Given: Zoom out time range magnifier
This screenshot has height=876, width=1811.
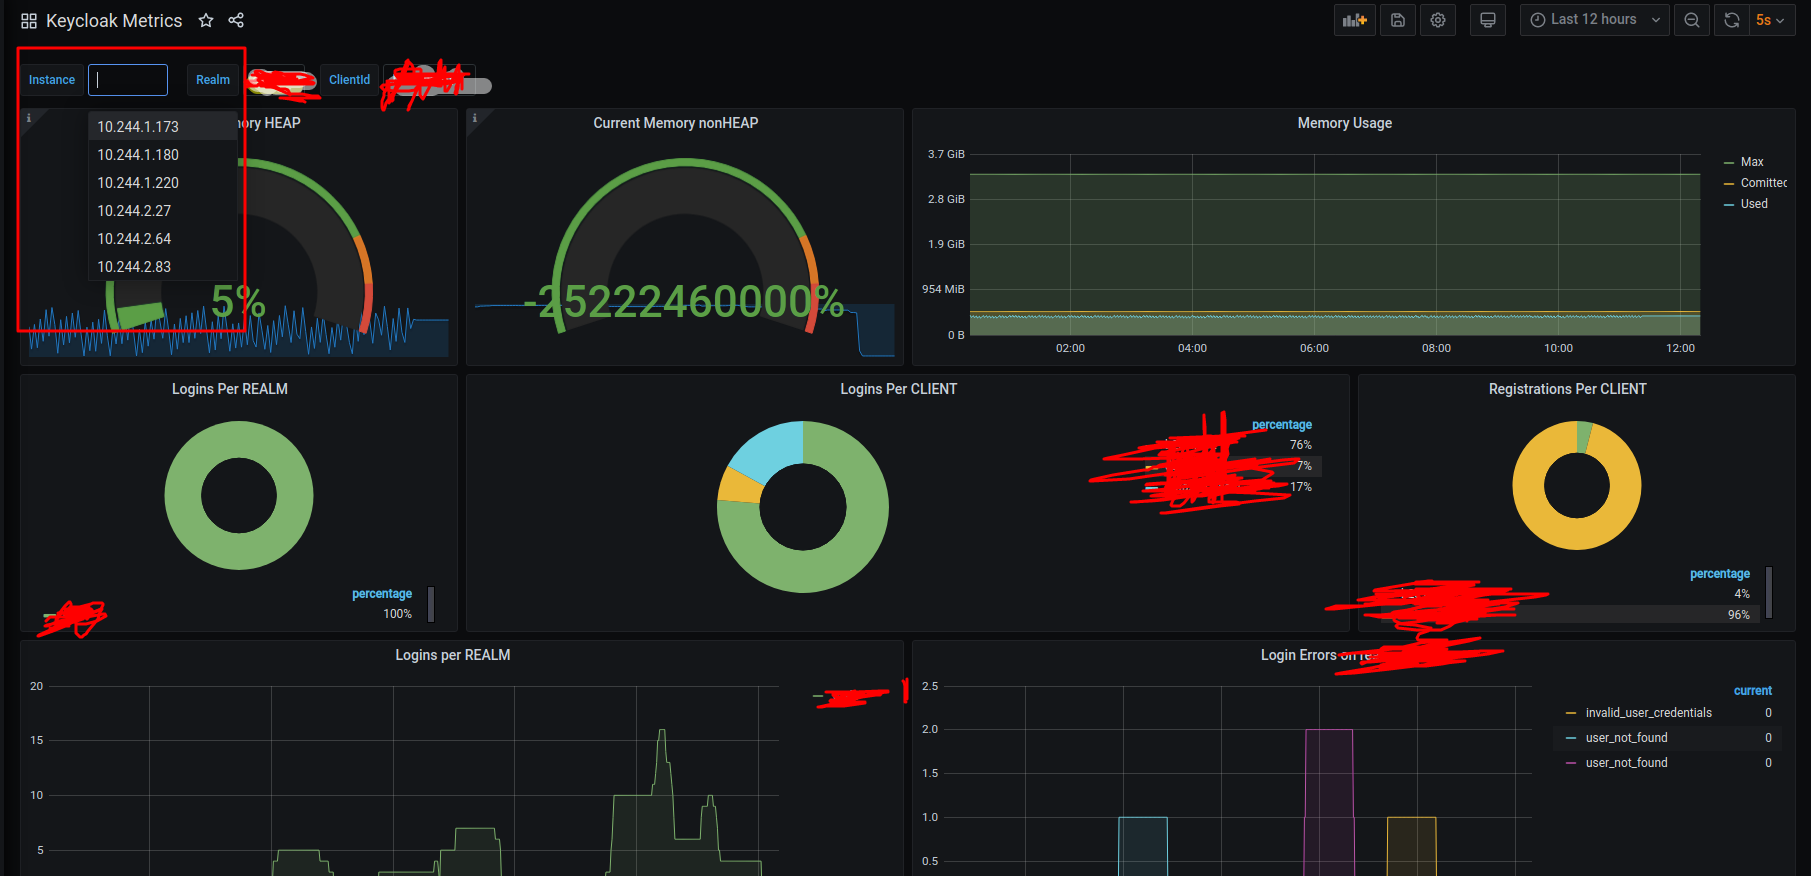Looking at the screenshot, I should [x=1692, y=20].
